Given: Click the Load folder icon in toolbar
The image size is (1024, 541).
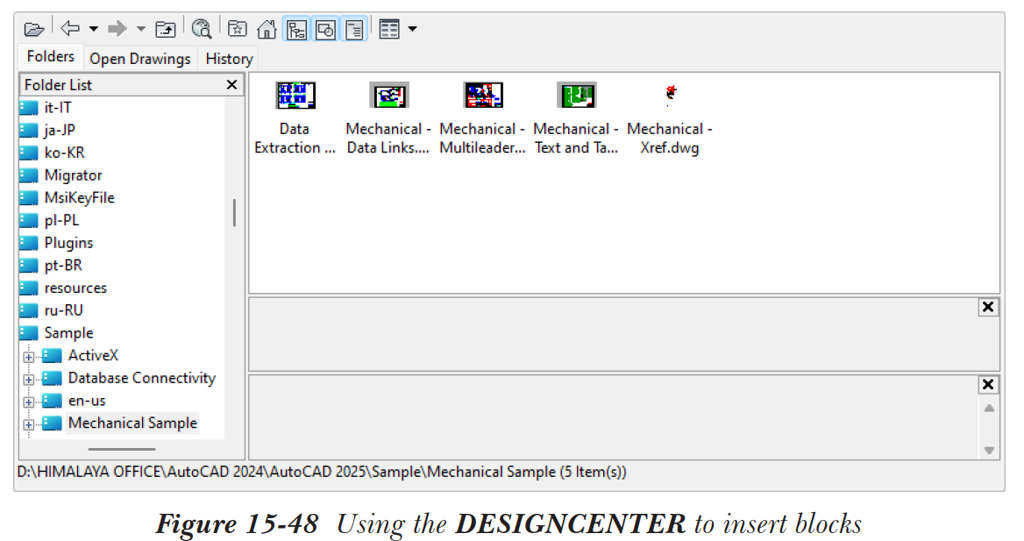Looking at the screenshot, I should pyautogui.click(x=34, y=29).
